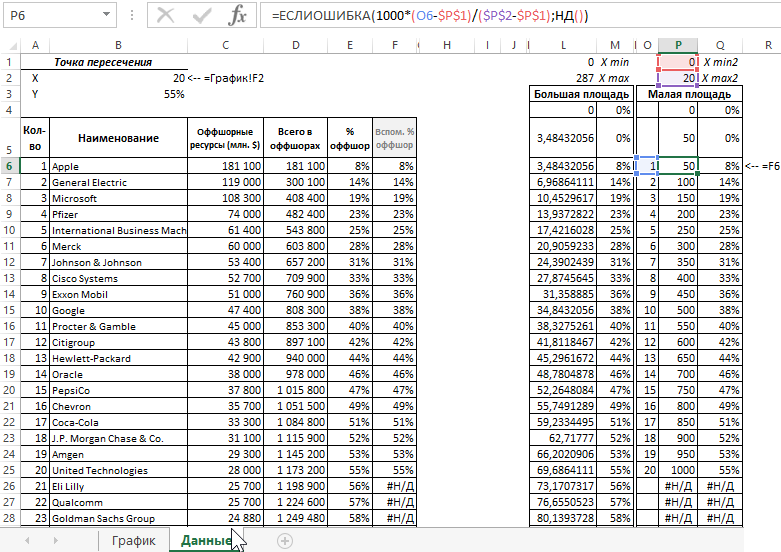781x552 pixels.
Task: Switch to the График sheet tab
Action: coord(133,540)
